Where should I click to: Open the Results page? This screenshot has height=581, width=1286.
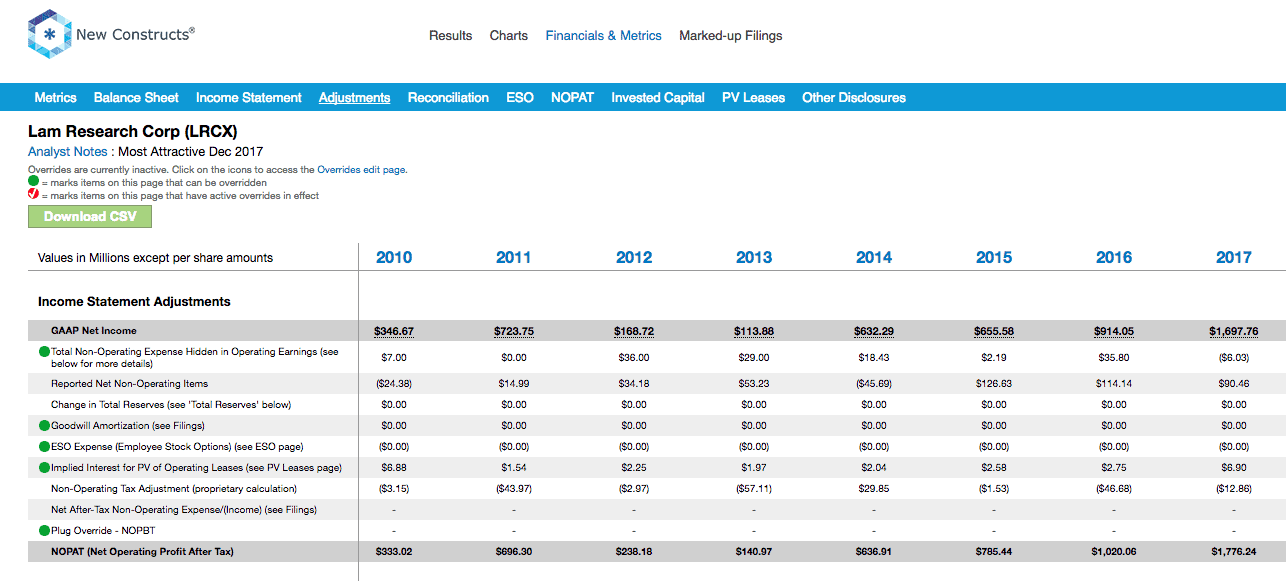(450, 35)
